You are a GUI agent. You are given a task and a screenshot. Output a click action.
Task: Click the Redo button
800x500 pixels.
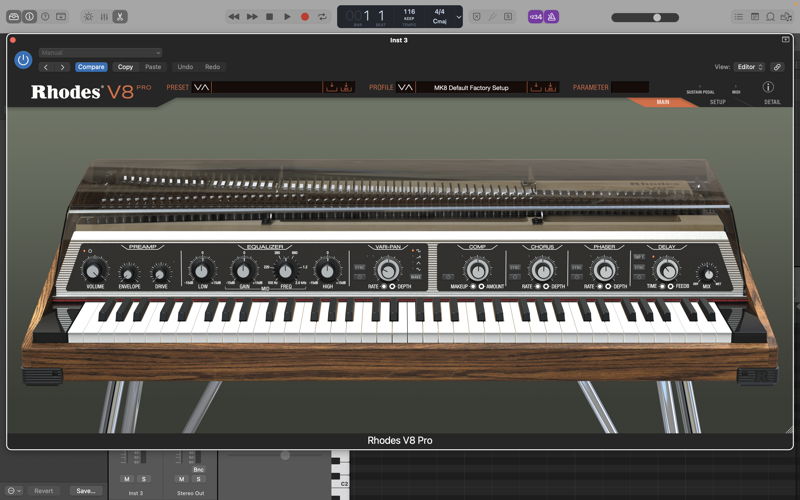(212, 67)
